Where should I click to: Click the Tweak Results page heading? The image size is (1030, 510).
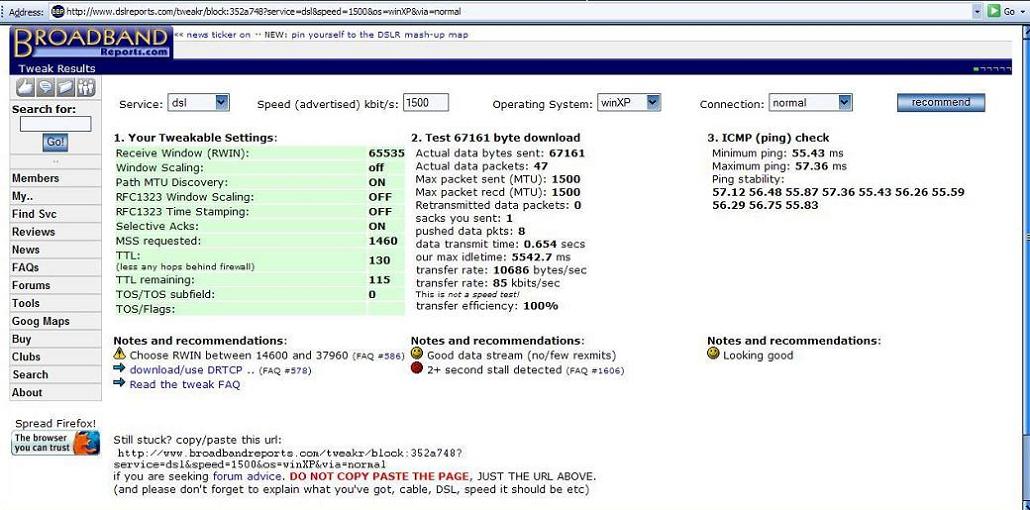coord(56,68)
